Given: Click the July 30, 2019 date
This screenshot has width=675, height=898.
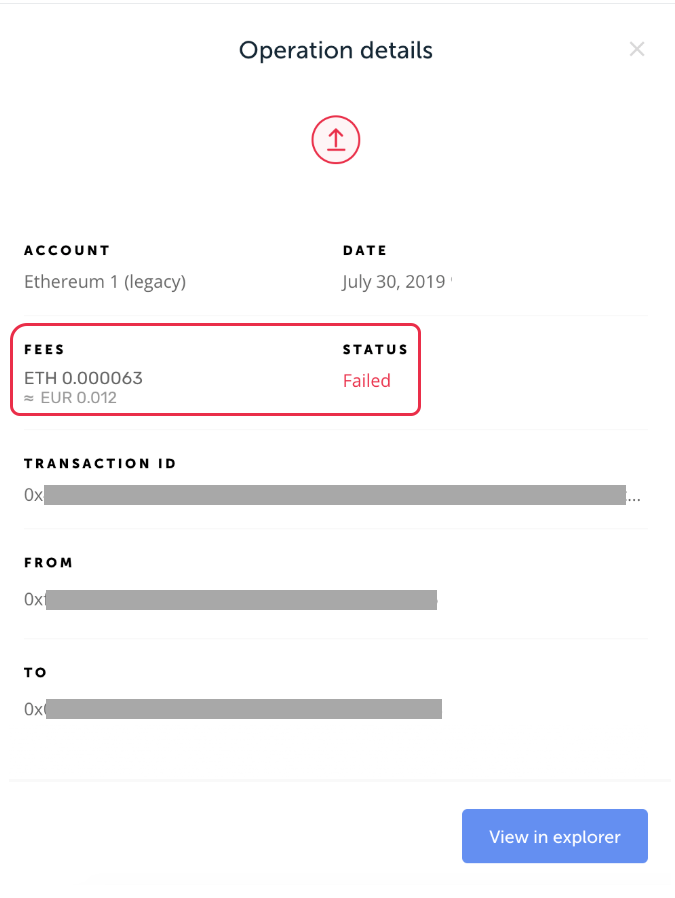Looking at the screenshot, I should (393, 282).
